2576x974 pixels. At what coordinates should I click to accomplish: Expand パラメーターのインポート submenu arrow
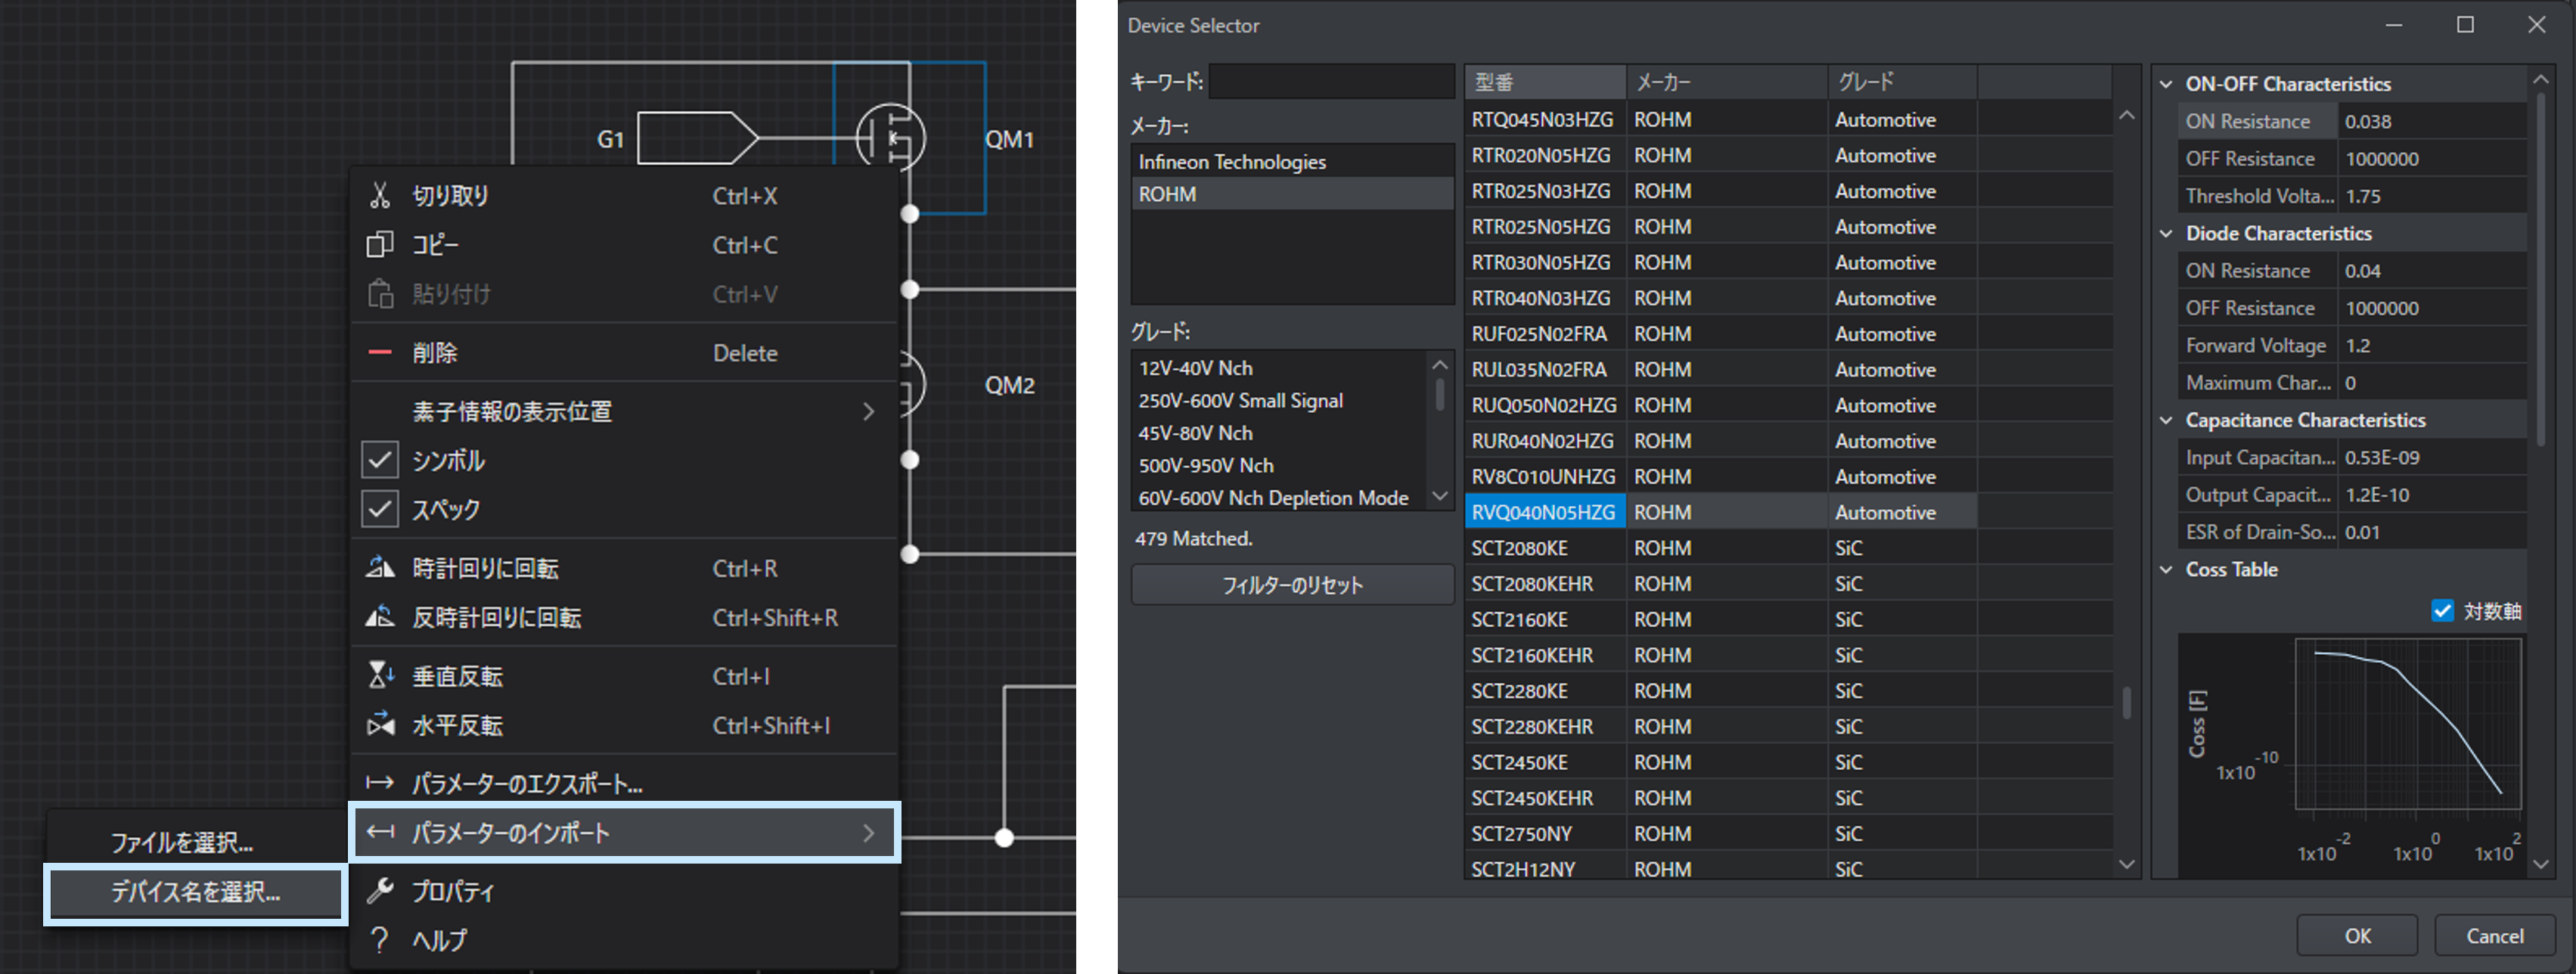pyautogui.click(x=868, y=832)
